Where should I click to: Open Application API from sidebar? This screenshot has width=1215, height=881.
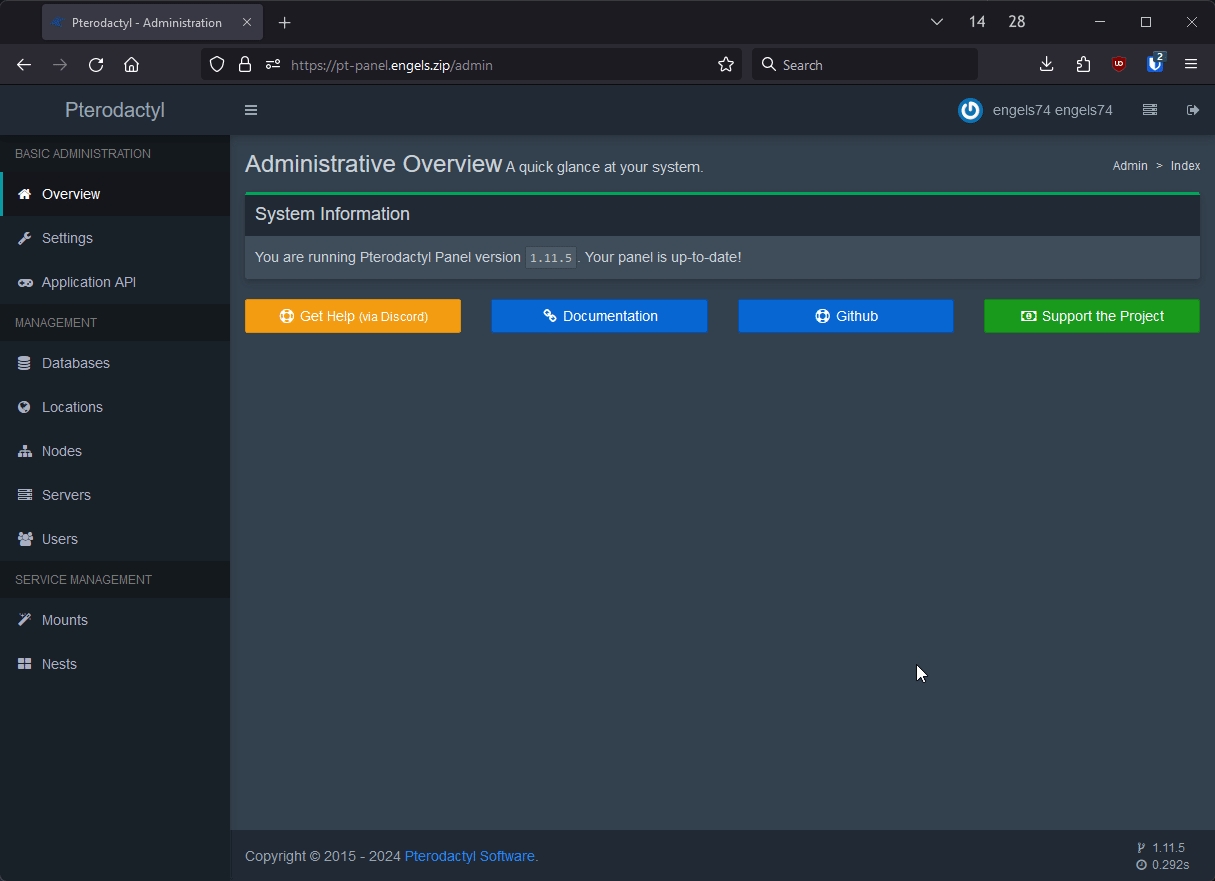[x=88, y=282]
